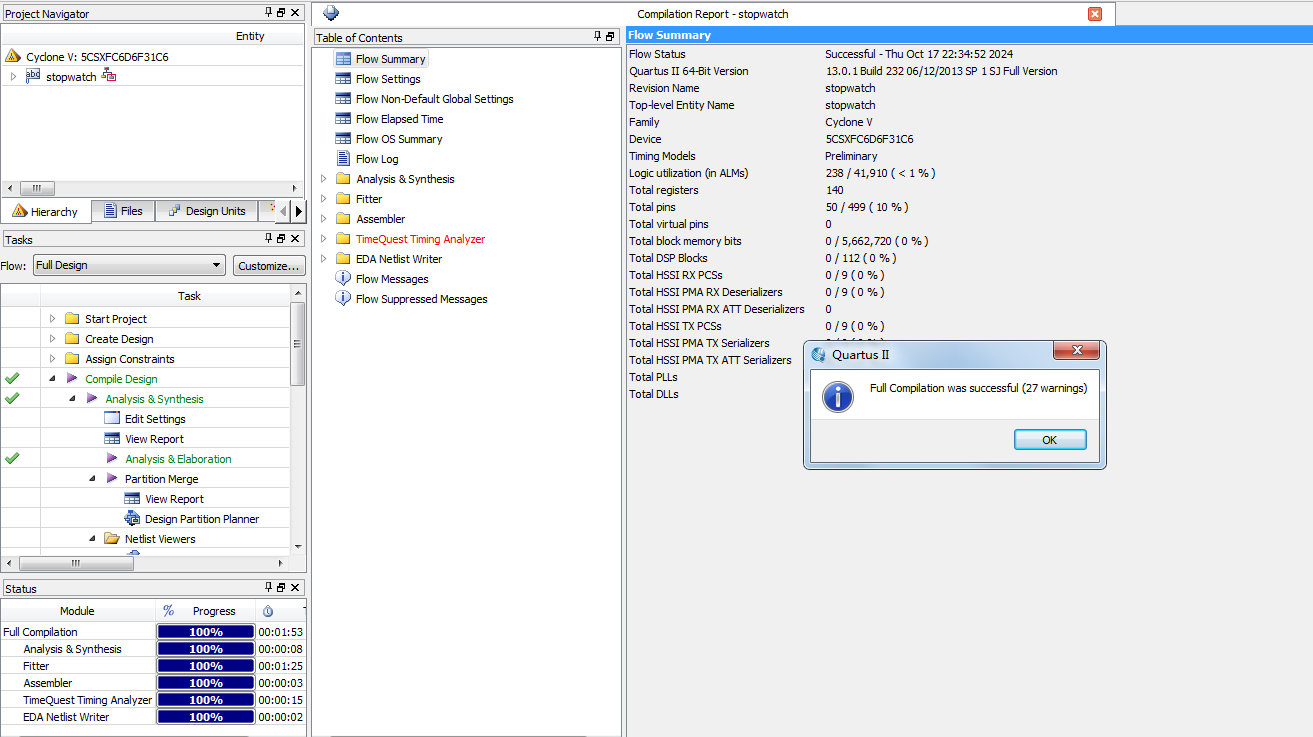This screenshot has width=1313, height=737.
Task: Expand Analysis & Synthesis in Table of Contents
Action: point(323,179)
